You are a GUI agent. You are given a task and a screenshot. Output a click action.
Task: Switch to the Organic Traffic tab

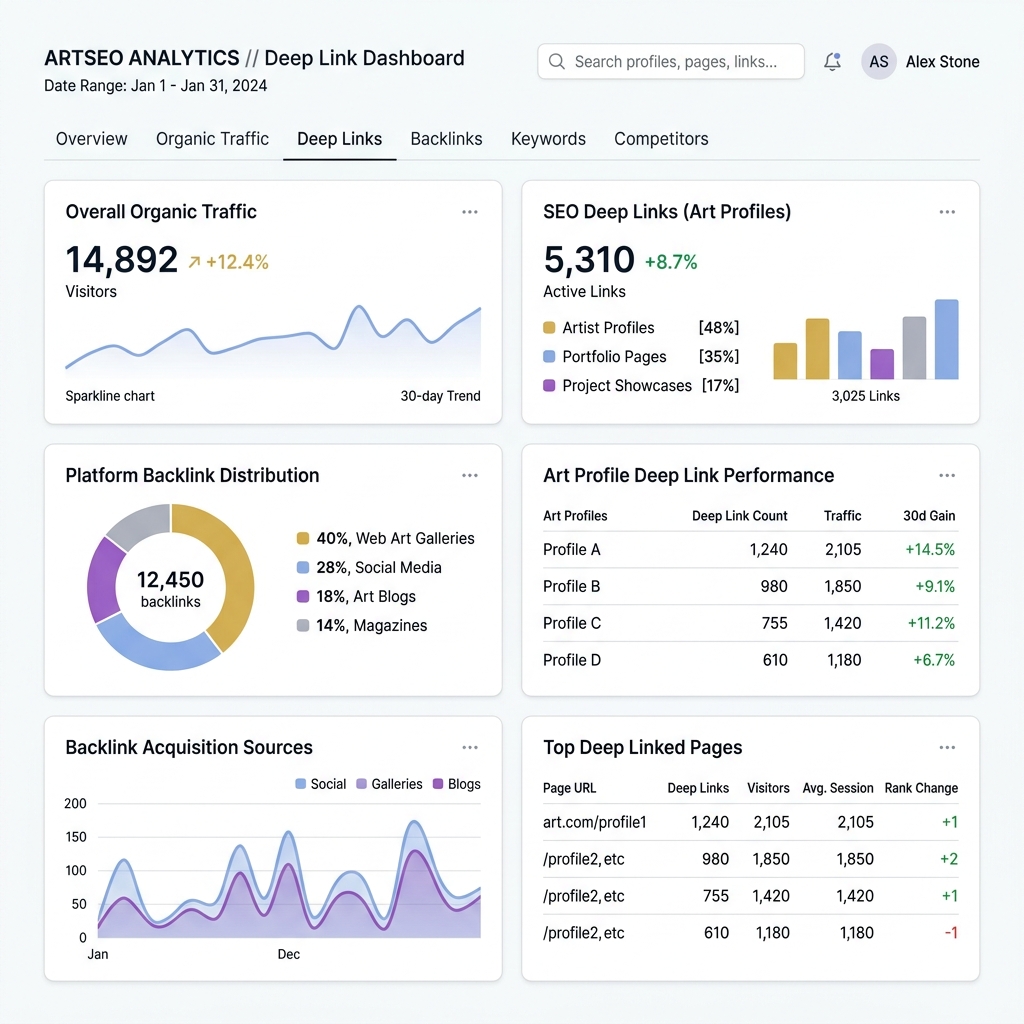(212, 138)
